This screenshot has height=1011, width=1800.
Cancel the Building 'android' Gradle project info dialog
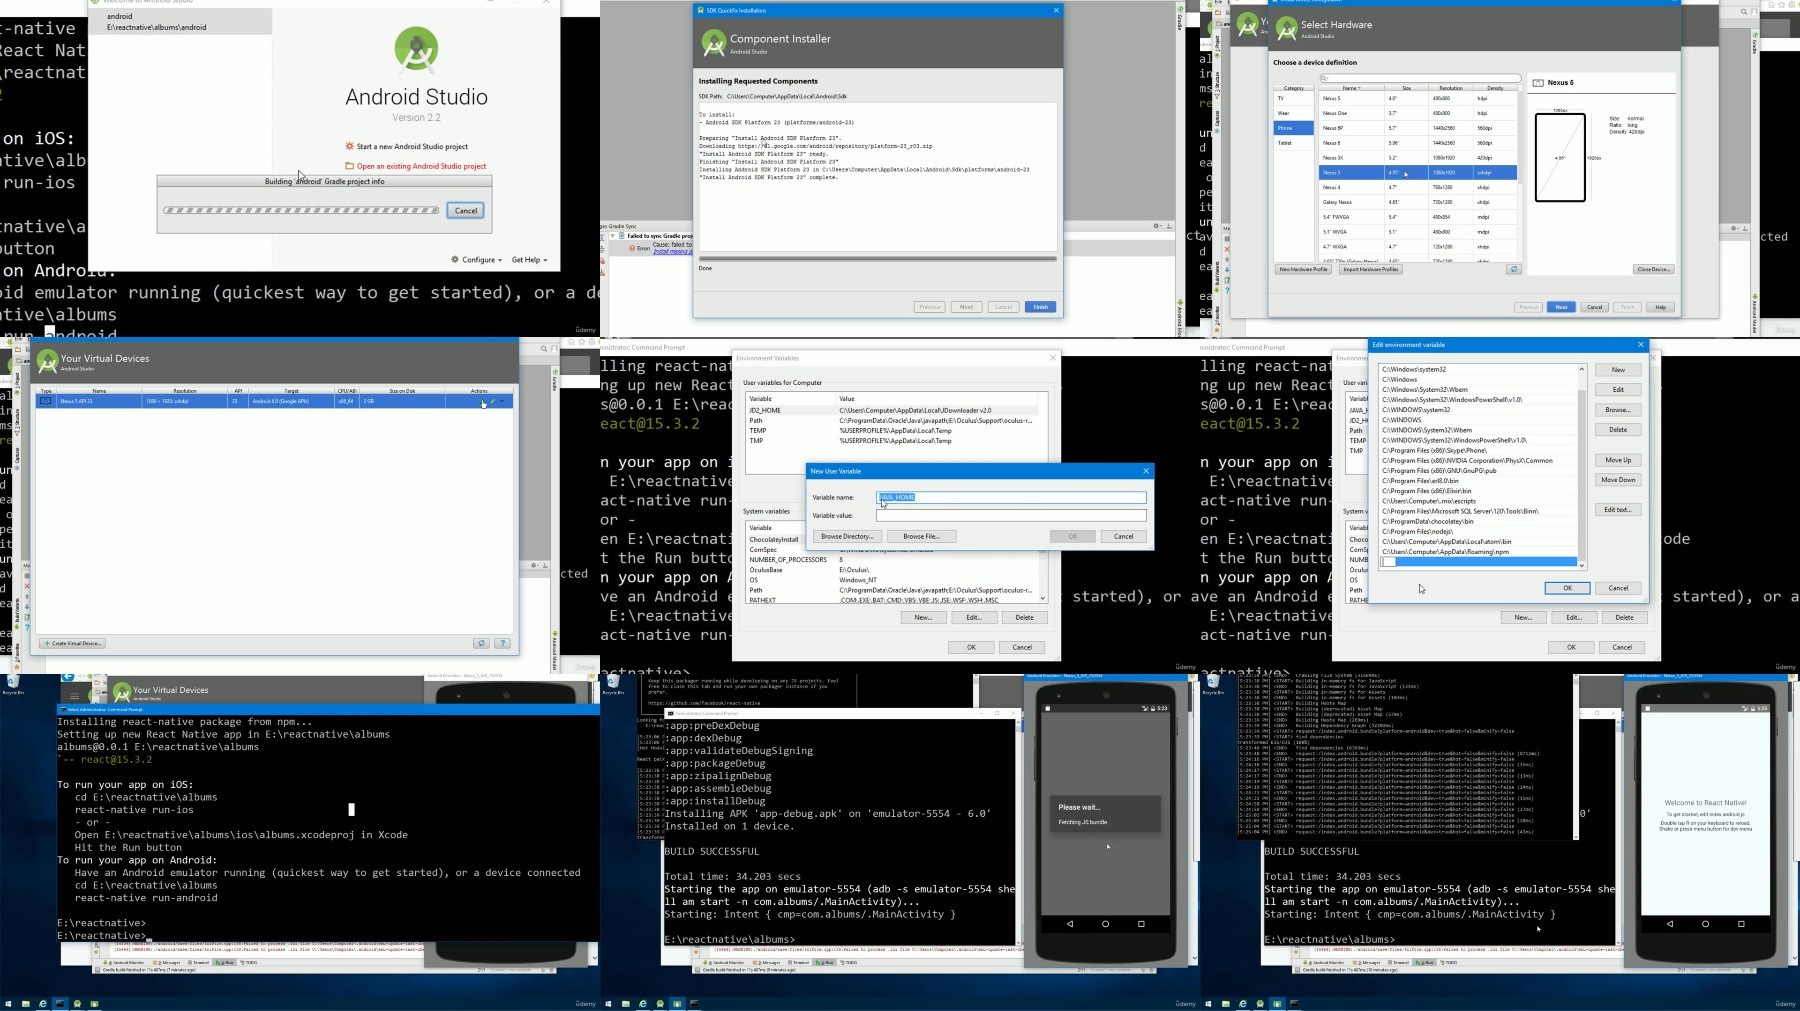[466, 210]
